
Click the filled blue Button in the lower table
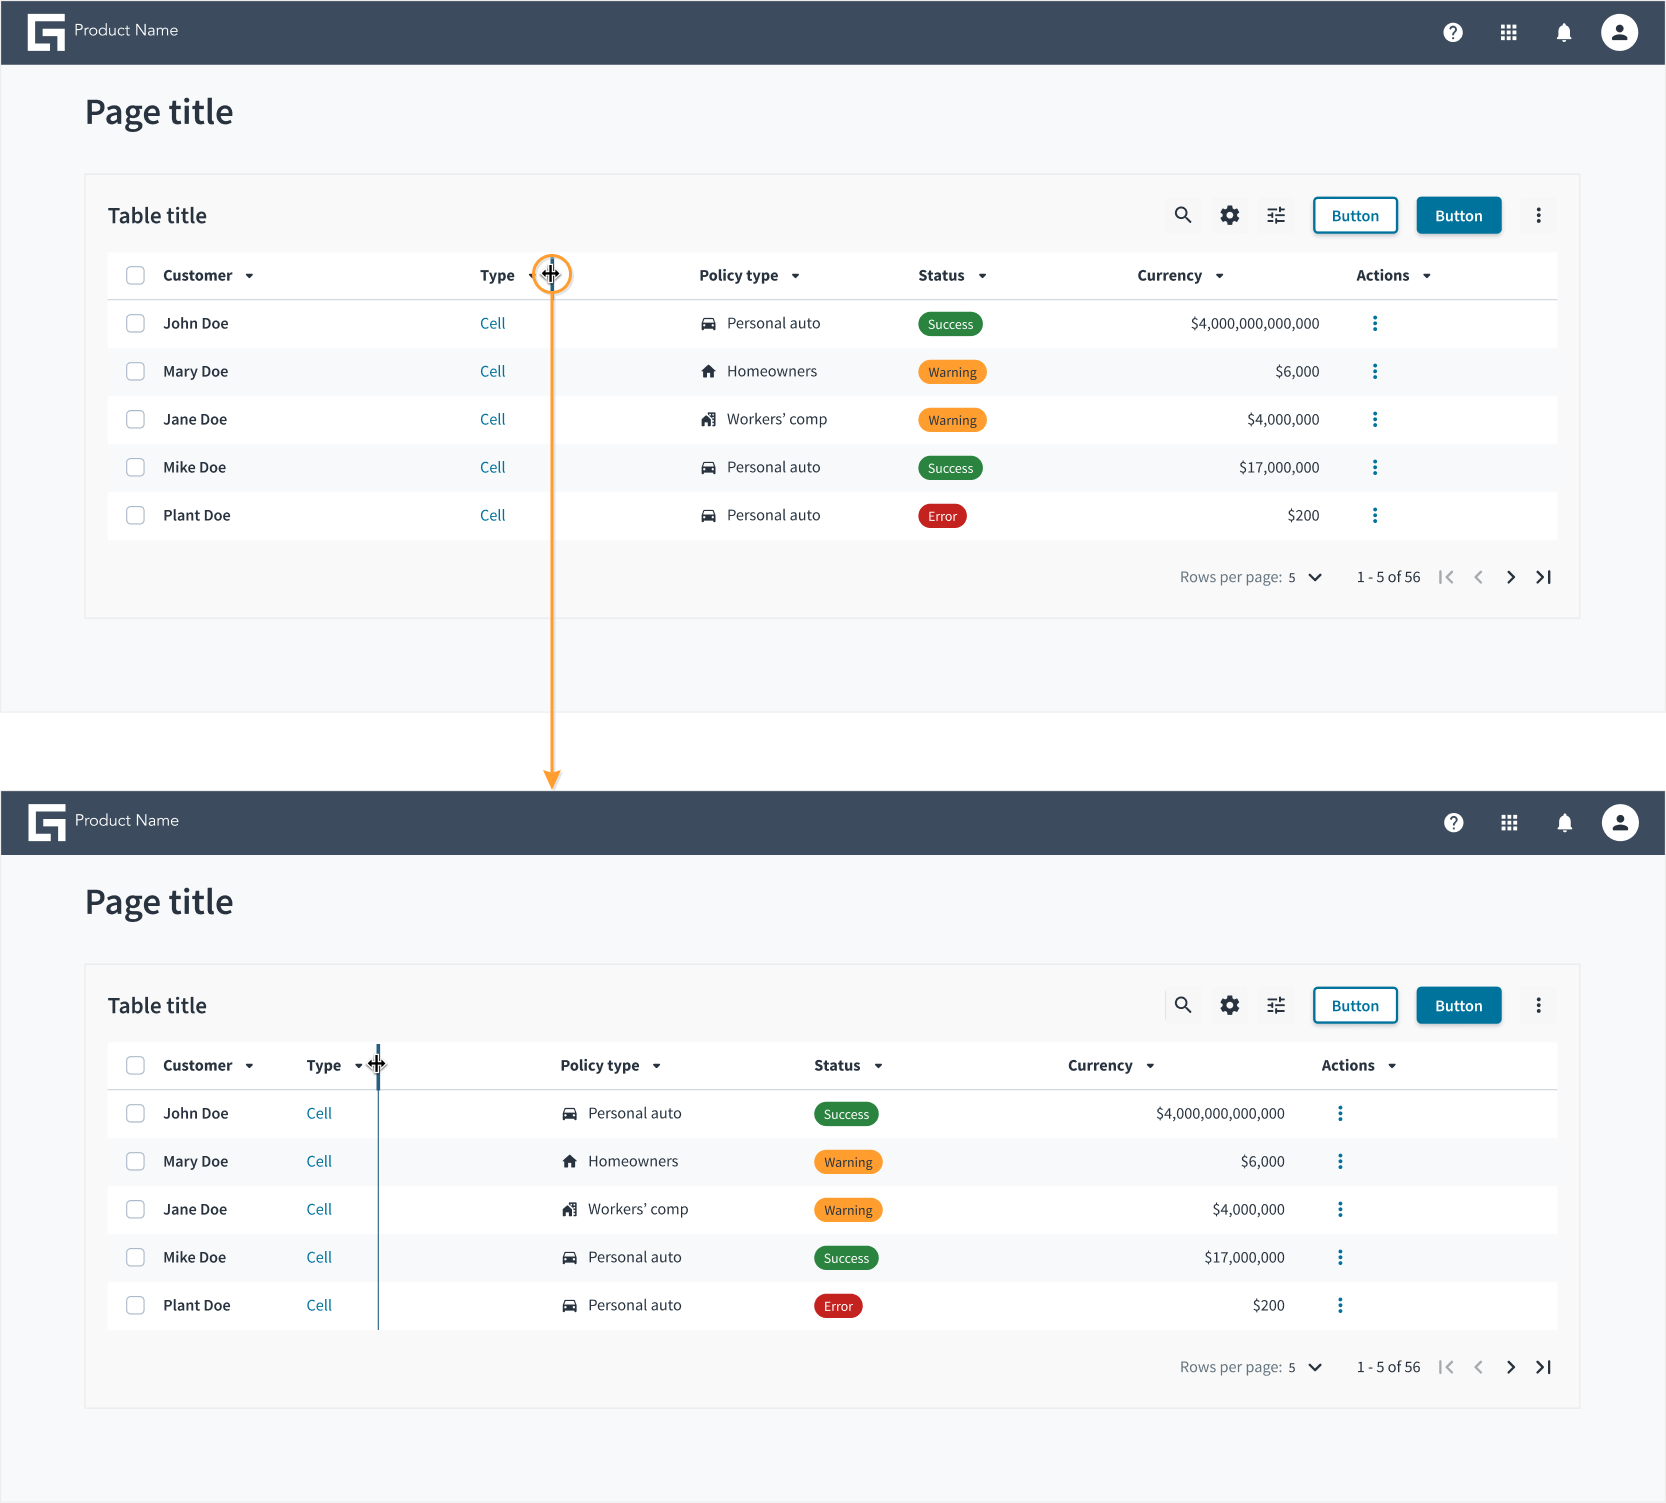tap(1459, 1005)
